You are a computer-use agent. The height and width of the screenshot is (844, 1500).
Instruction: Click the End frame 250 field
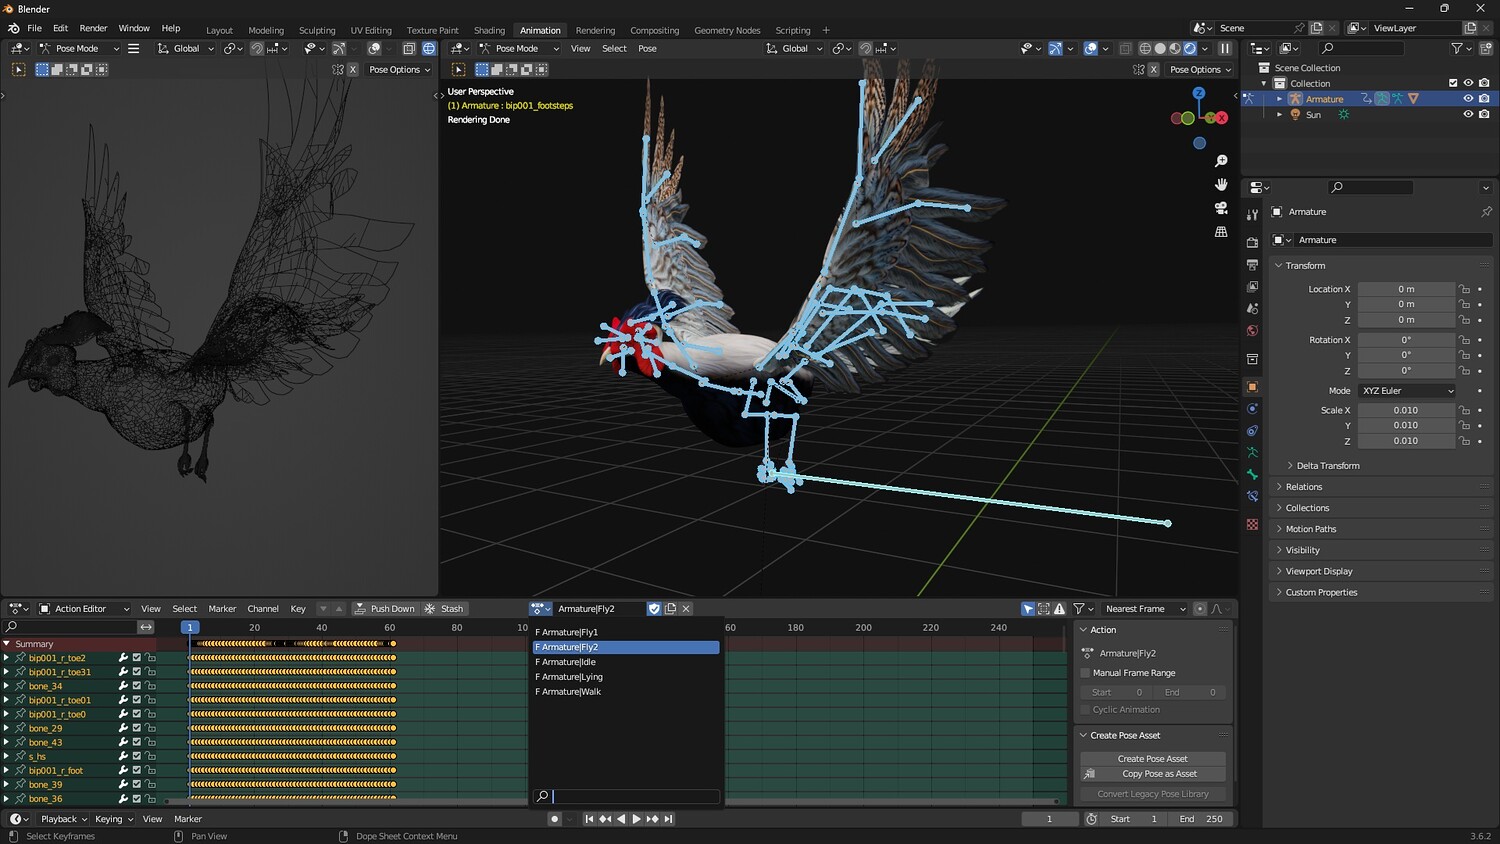point(1201,819)
